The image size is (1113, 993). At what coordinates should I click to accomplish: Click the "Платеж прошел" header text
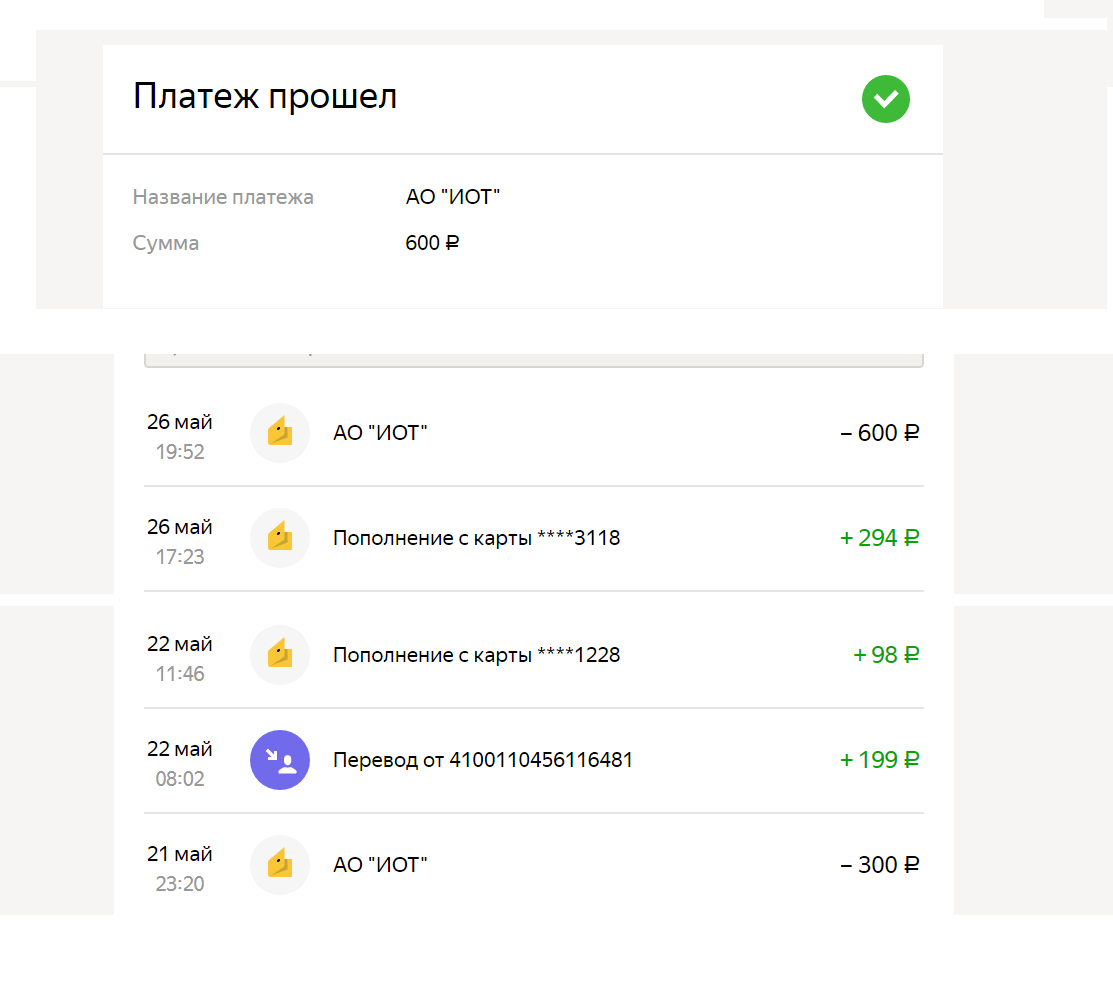(x=265, y=96)
